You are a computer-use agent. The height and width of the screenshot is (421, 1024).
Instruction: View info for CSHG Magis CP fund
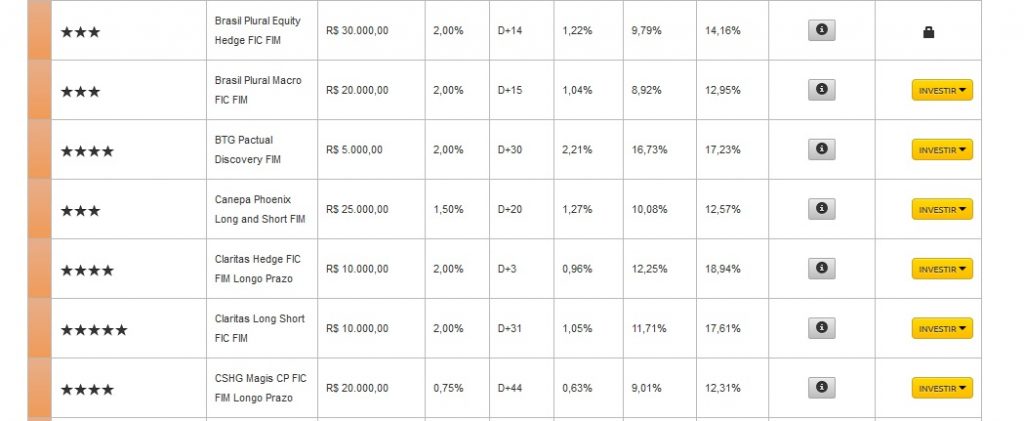(821, 388)
